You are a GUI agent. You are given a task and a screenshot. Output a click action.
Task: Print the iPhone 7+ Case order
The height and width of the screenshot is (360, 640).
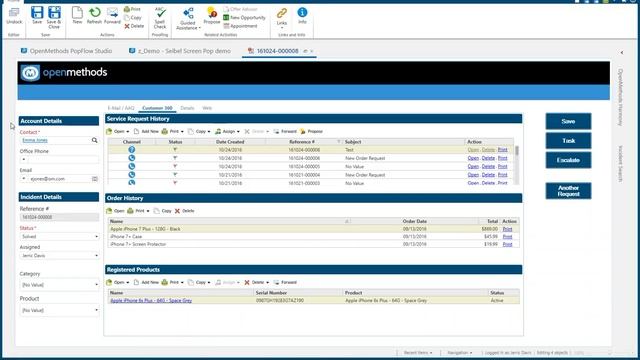coord(507,237)
